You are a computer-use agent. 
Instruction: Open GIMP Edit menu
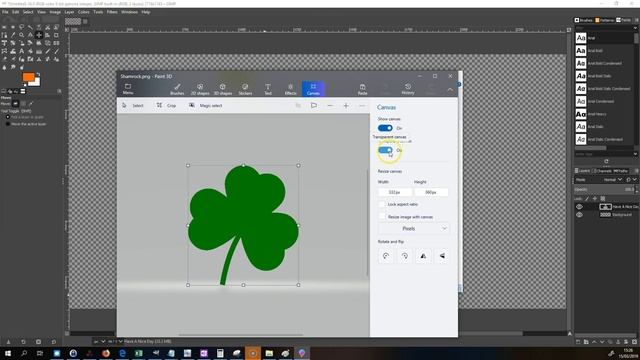click(16, 12)
